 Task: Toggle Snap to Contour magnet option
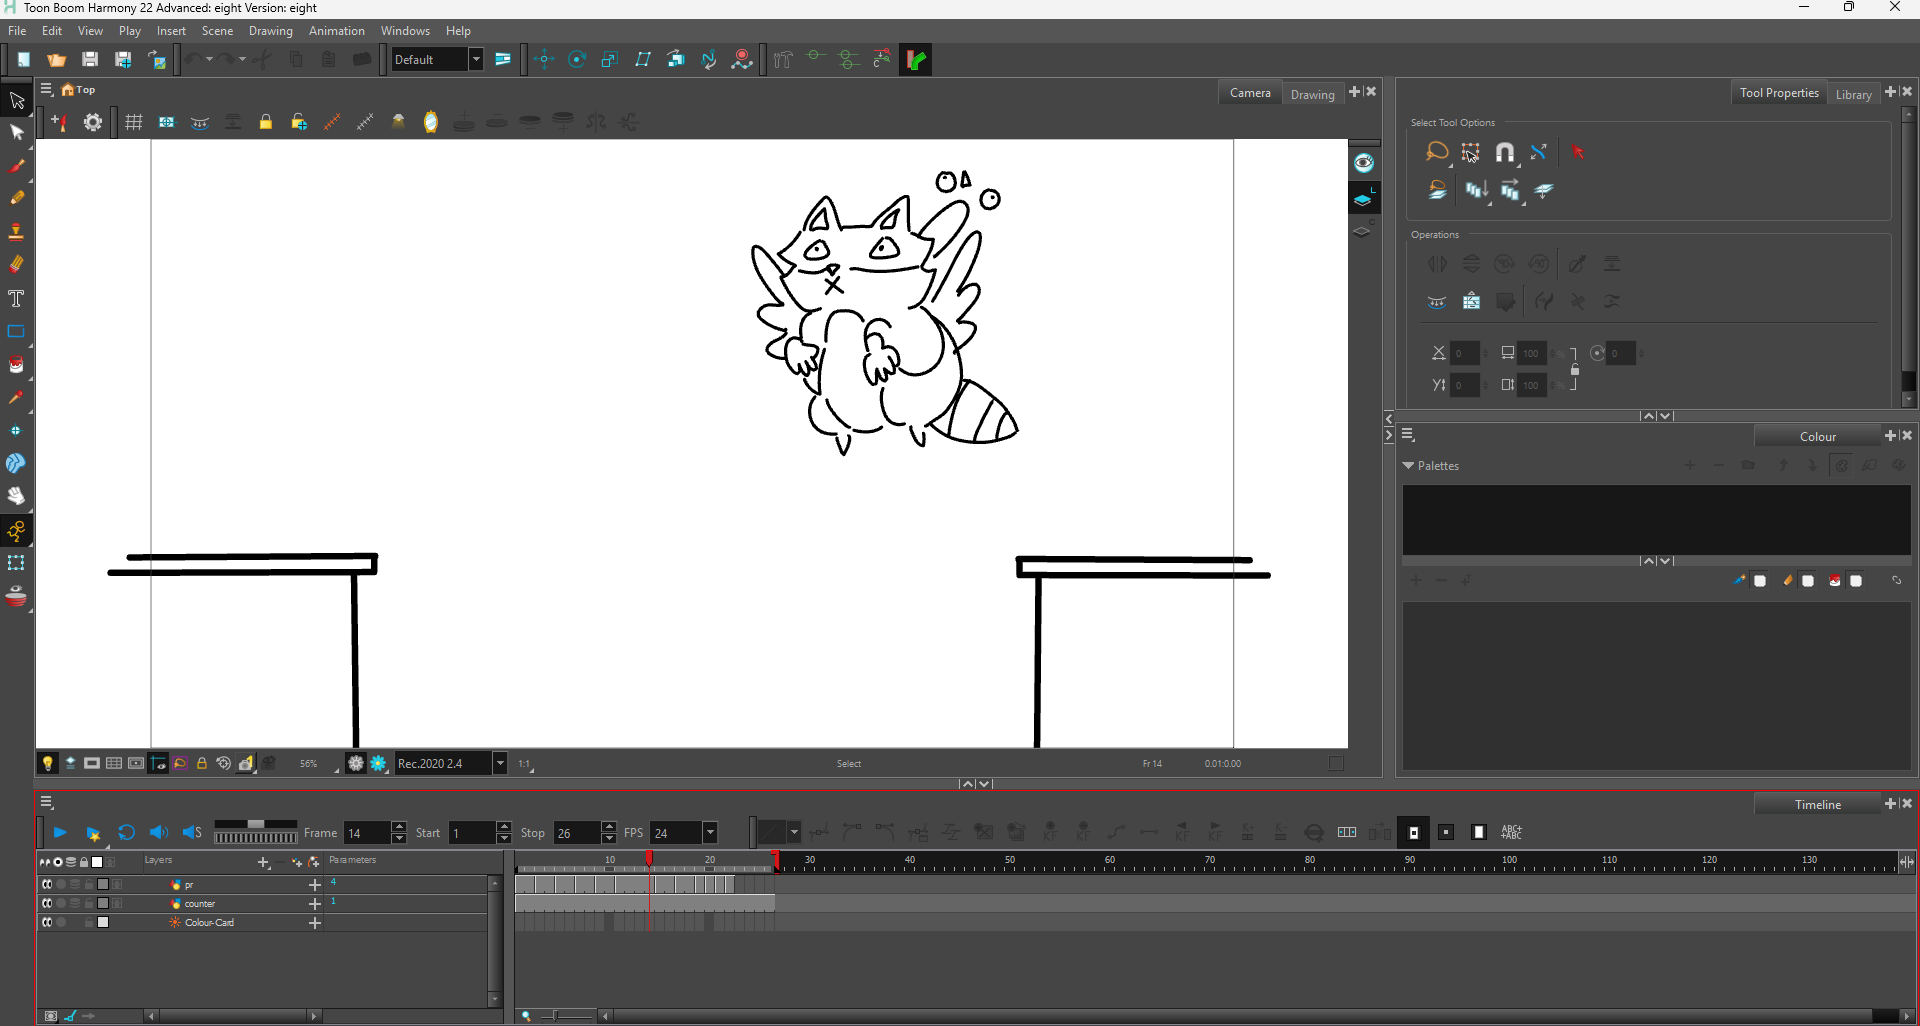[x=1505, y=152]
